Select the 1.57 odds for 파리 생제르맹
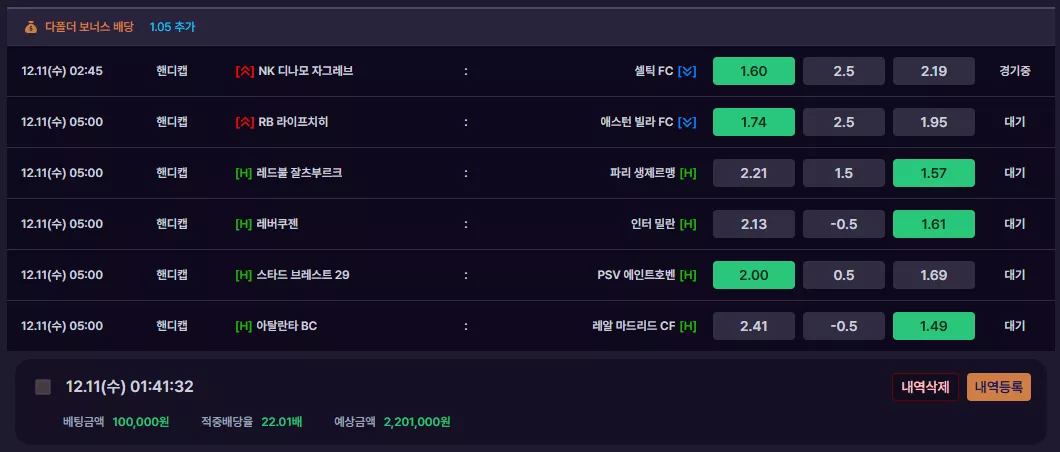The height and width of the screenshot is (452, 1060). click(x=934, y=173)
